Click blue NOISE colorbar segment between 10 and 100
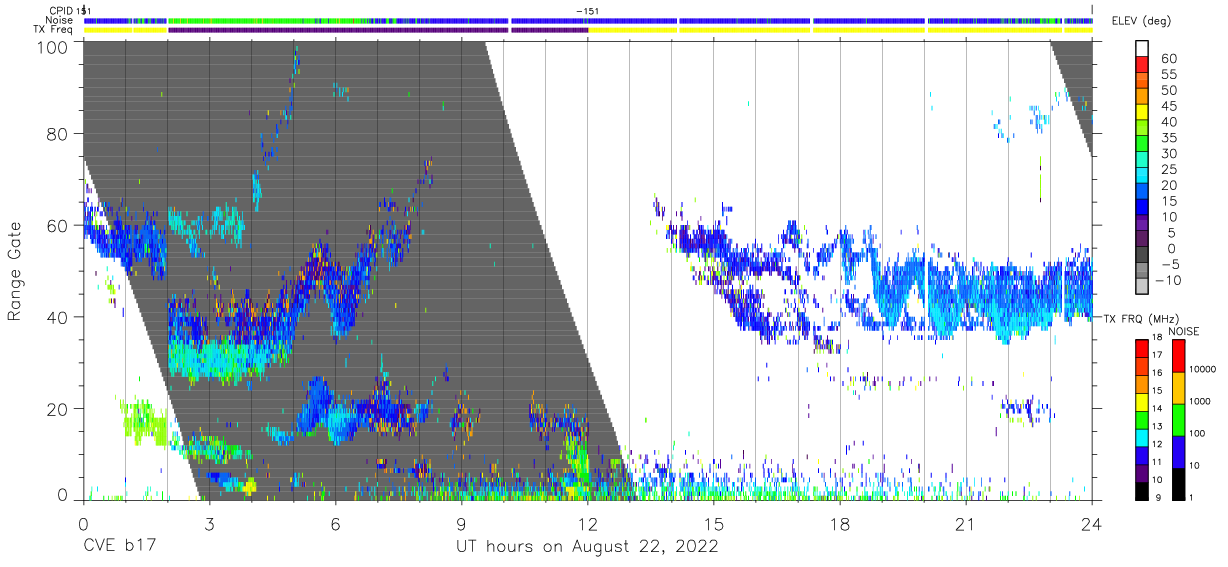 (x=1177, y=450)
